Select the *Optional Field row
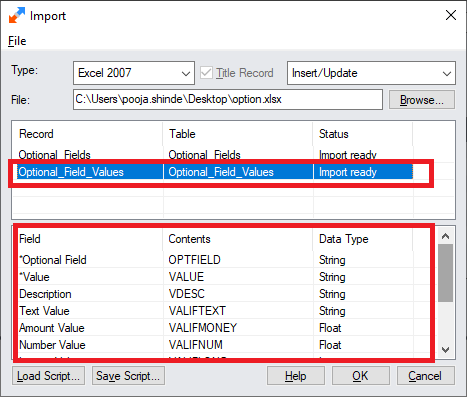 tap(215, 260)
